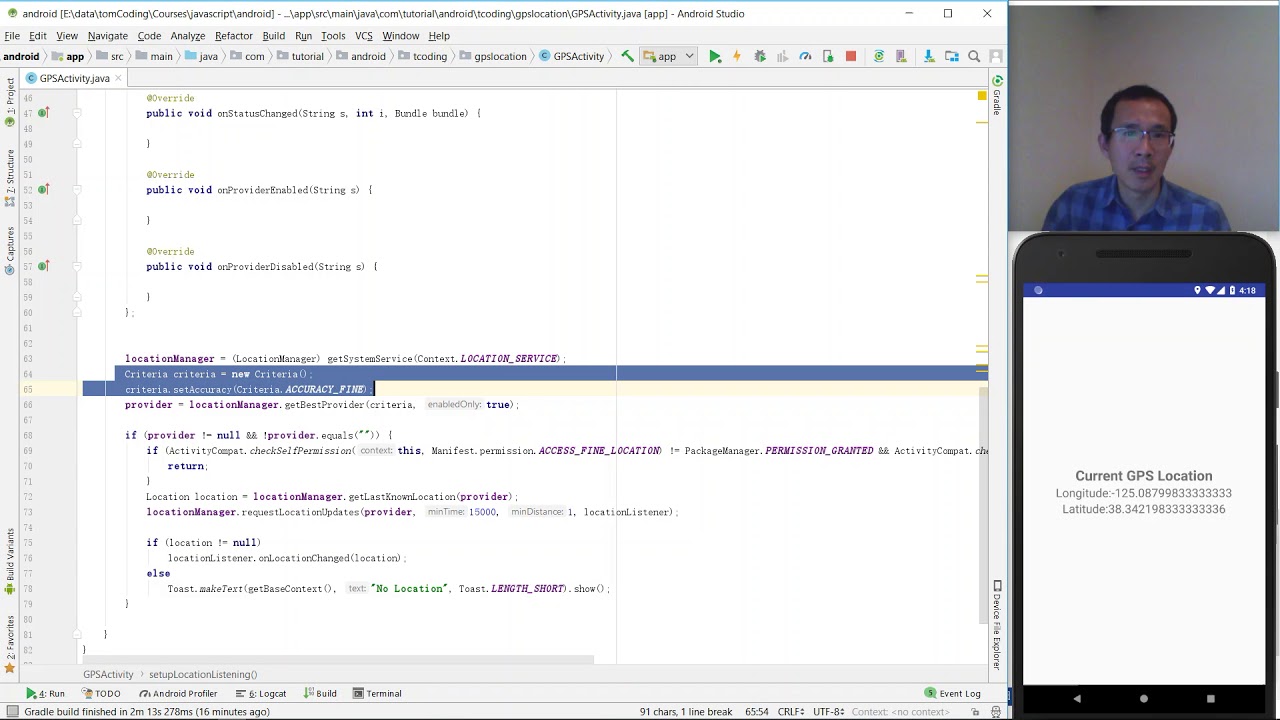Viewport: 1280px width, 720px height.
Task: Open the Terminal tool window
Action: [377, 694]
